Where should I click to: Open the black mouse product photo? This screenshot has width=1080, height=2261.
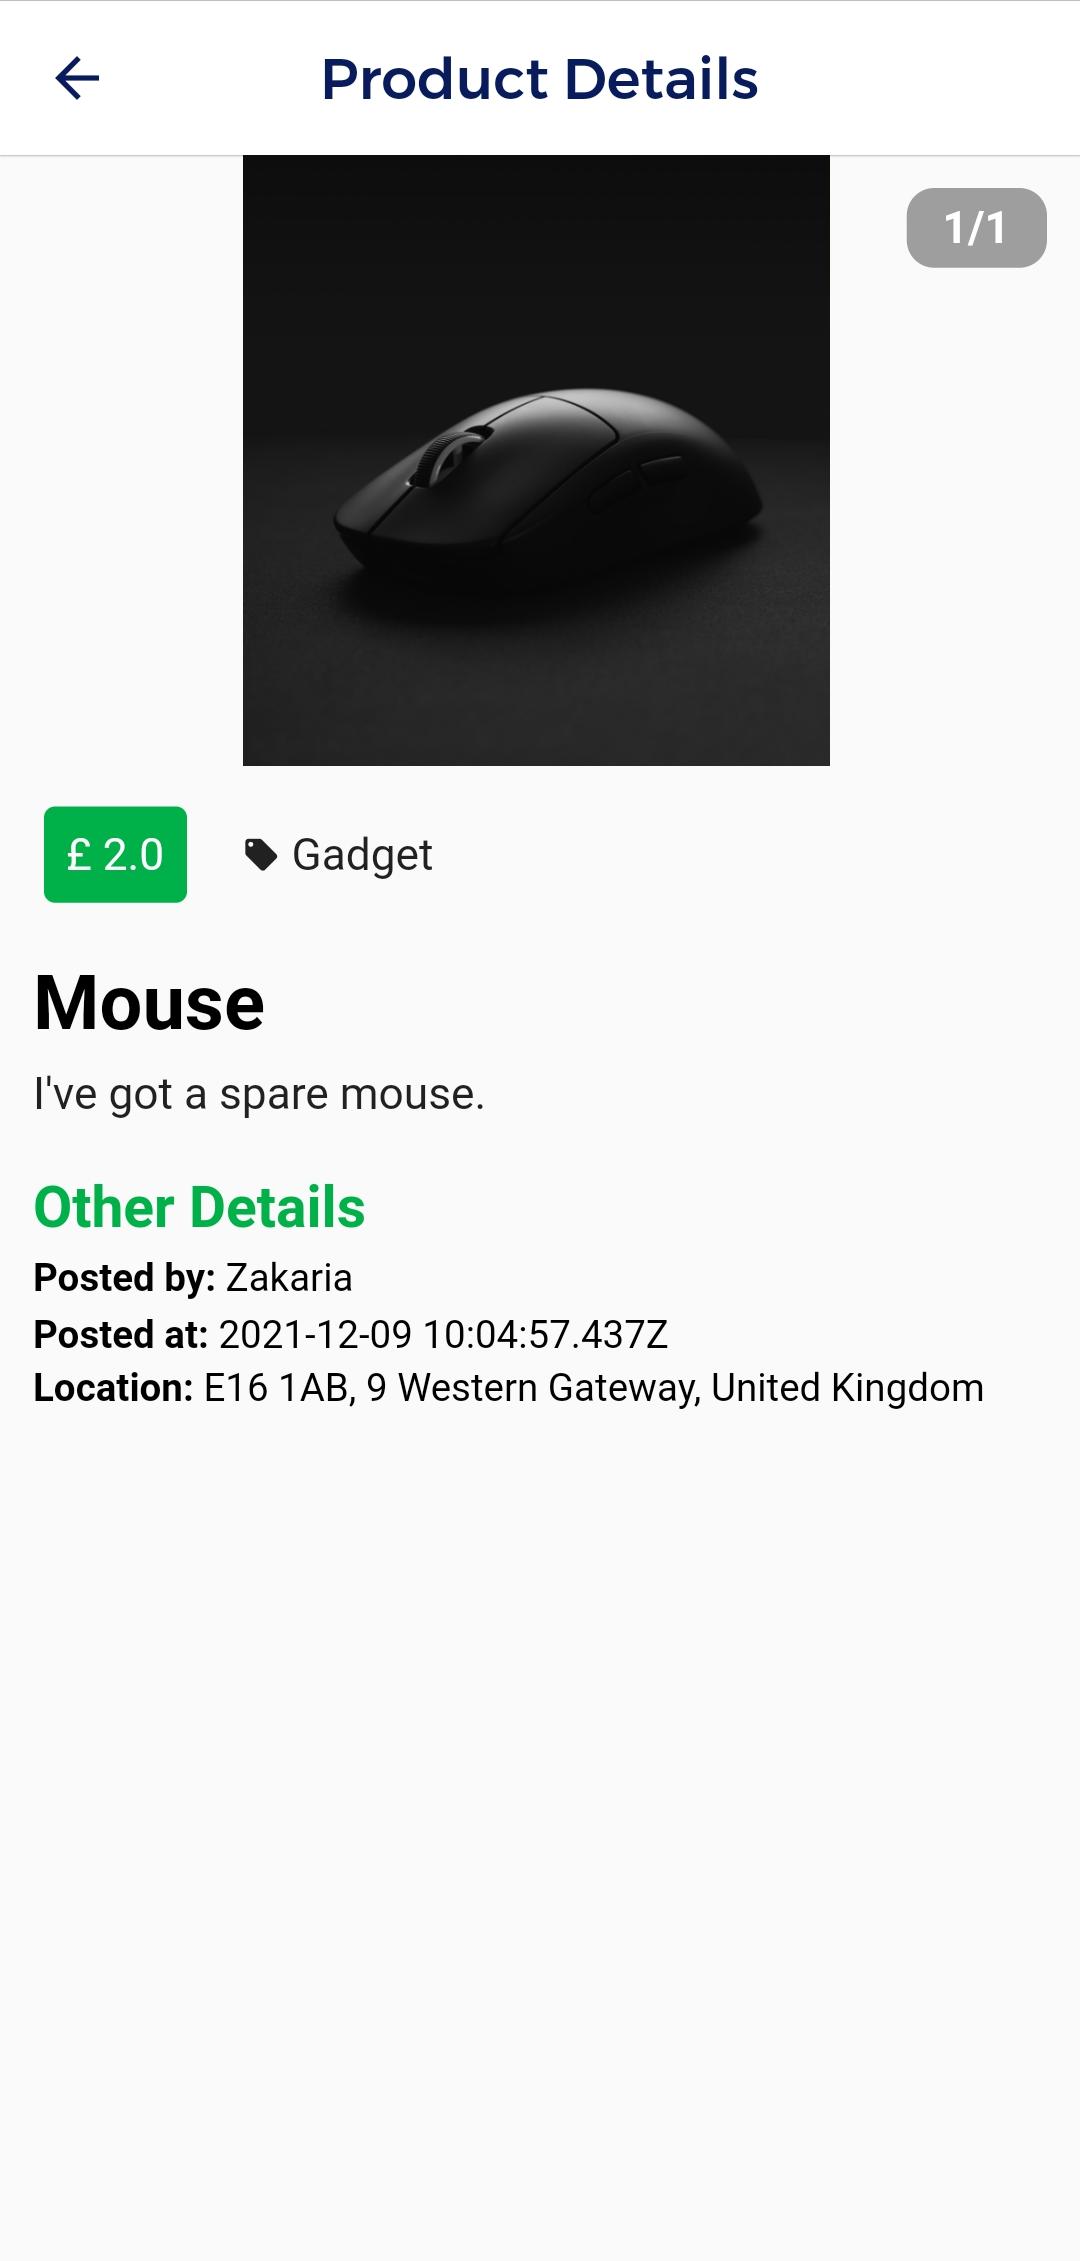coord(536,460)
